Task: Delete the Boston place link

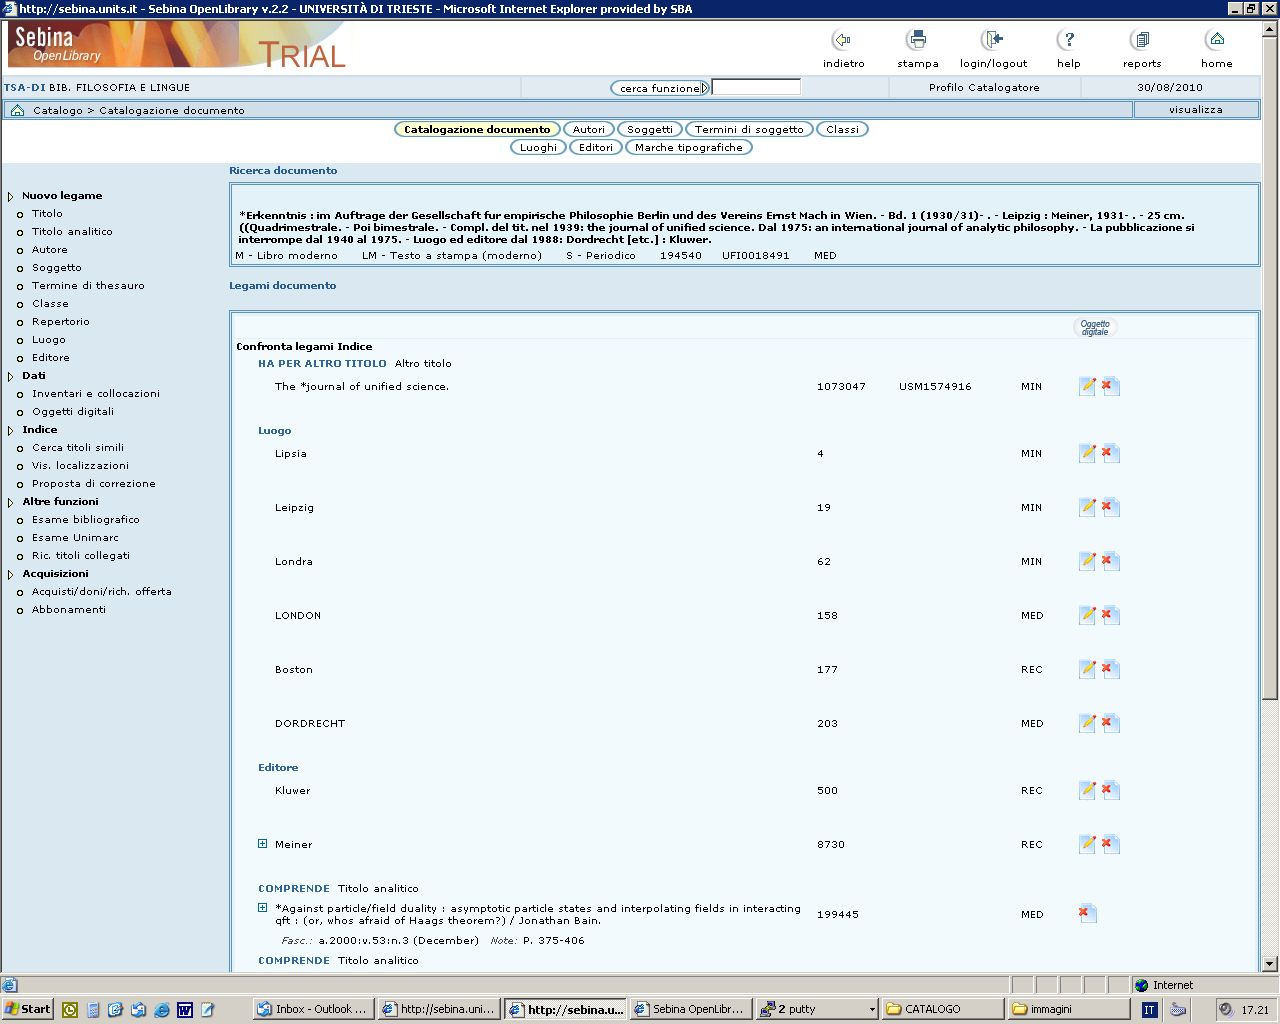Action: coord(1109,669)
